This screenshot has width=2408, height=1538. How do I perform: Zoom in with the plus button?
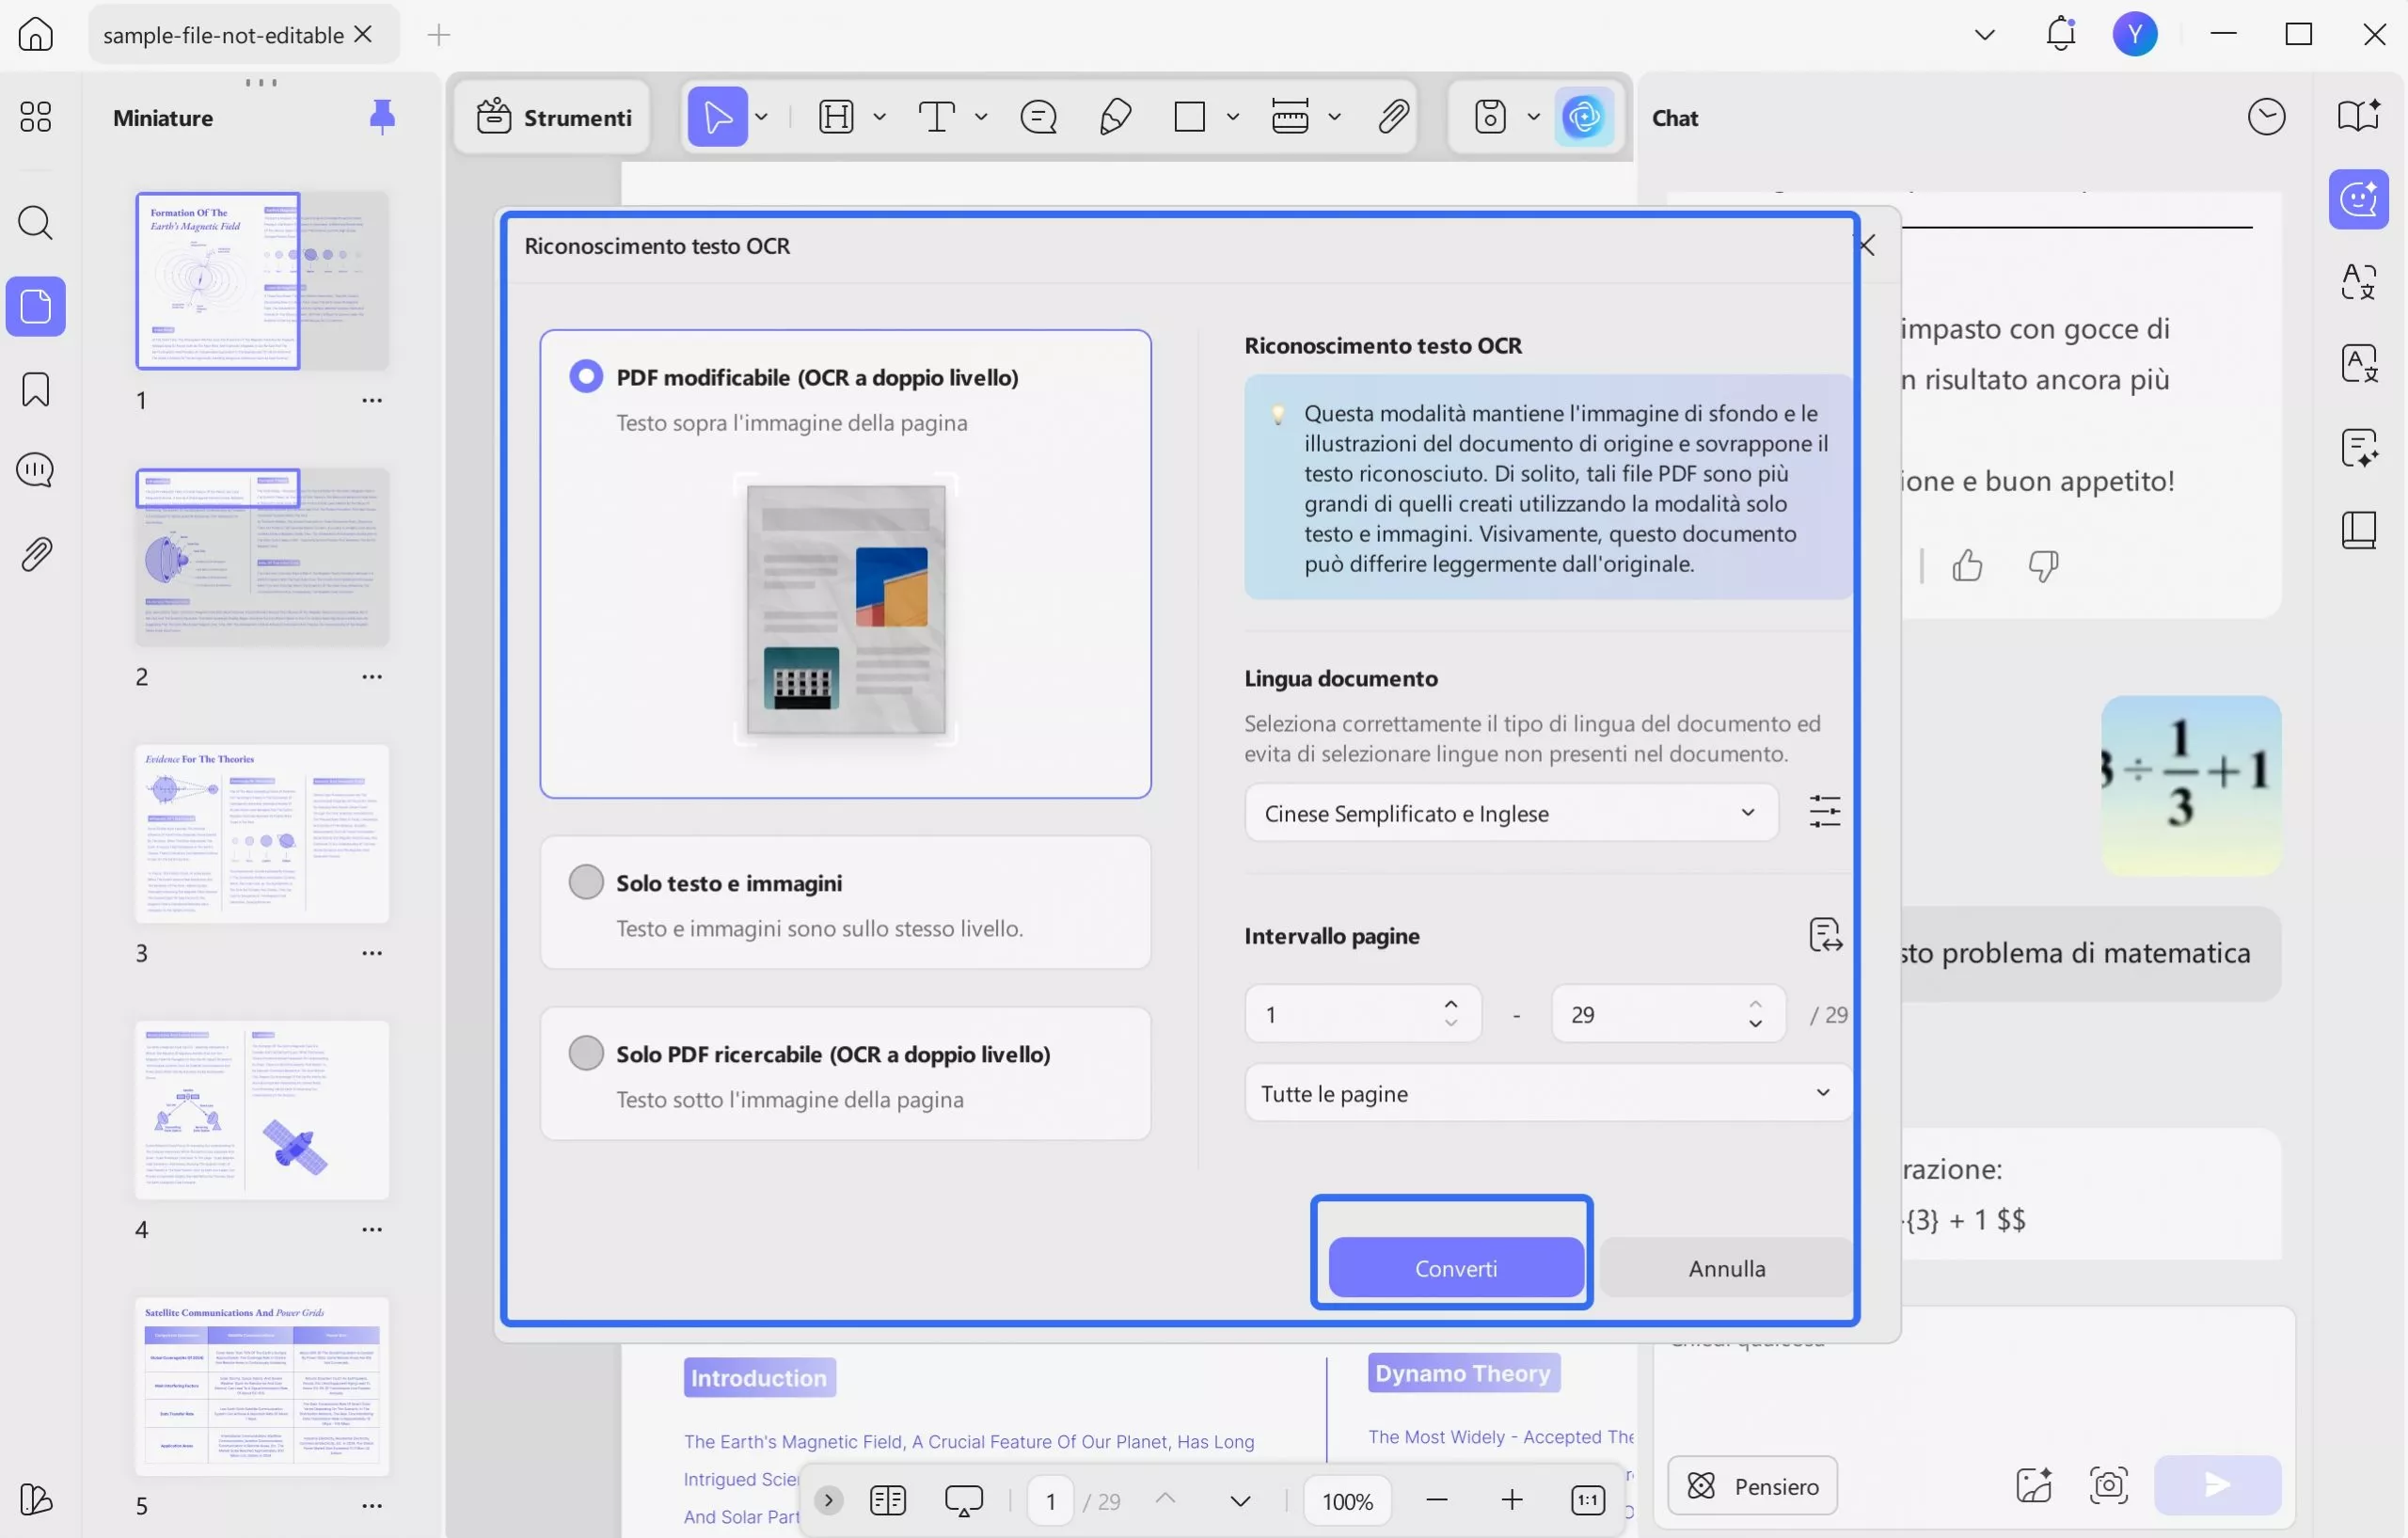[1512, 1500]
